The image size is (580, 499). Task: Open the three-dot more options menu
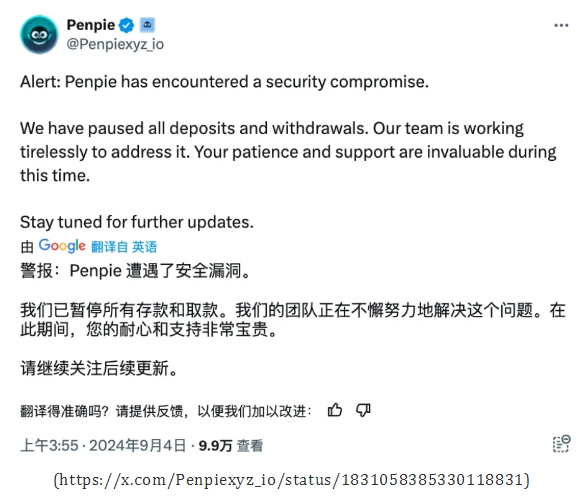[561, 26]
